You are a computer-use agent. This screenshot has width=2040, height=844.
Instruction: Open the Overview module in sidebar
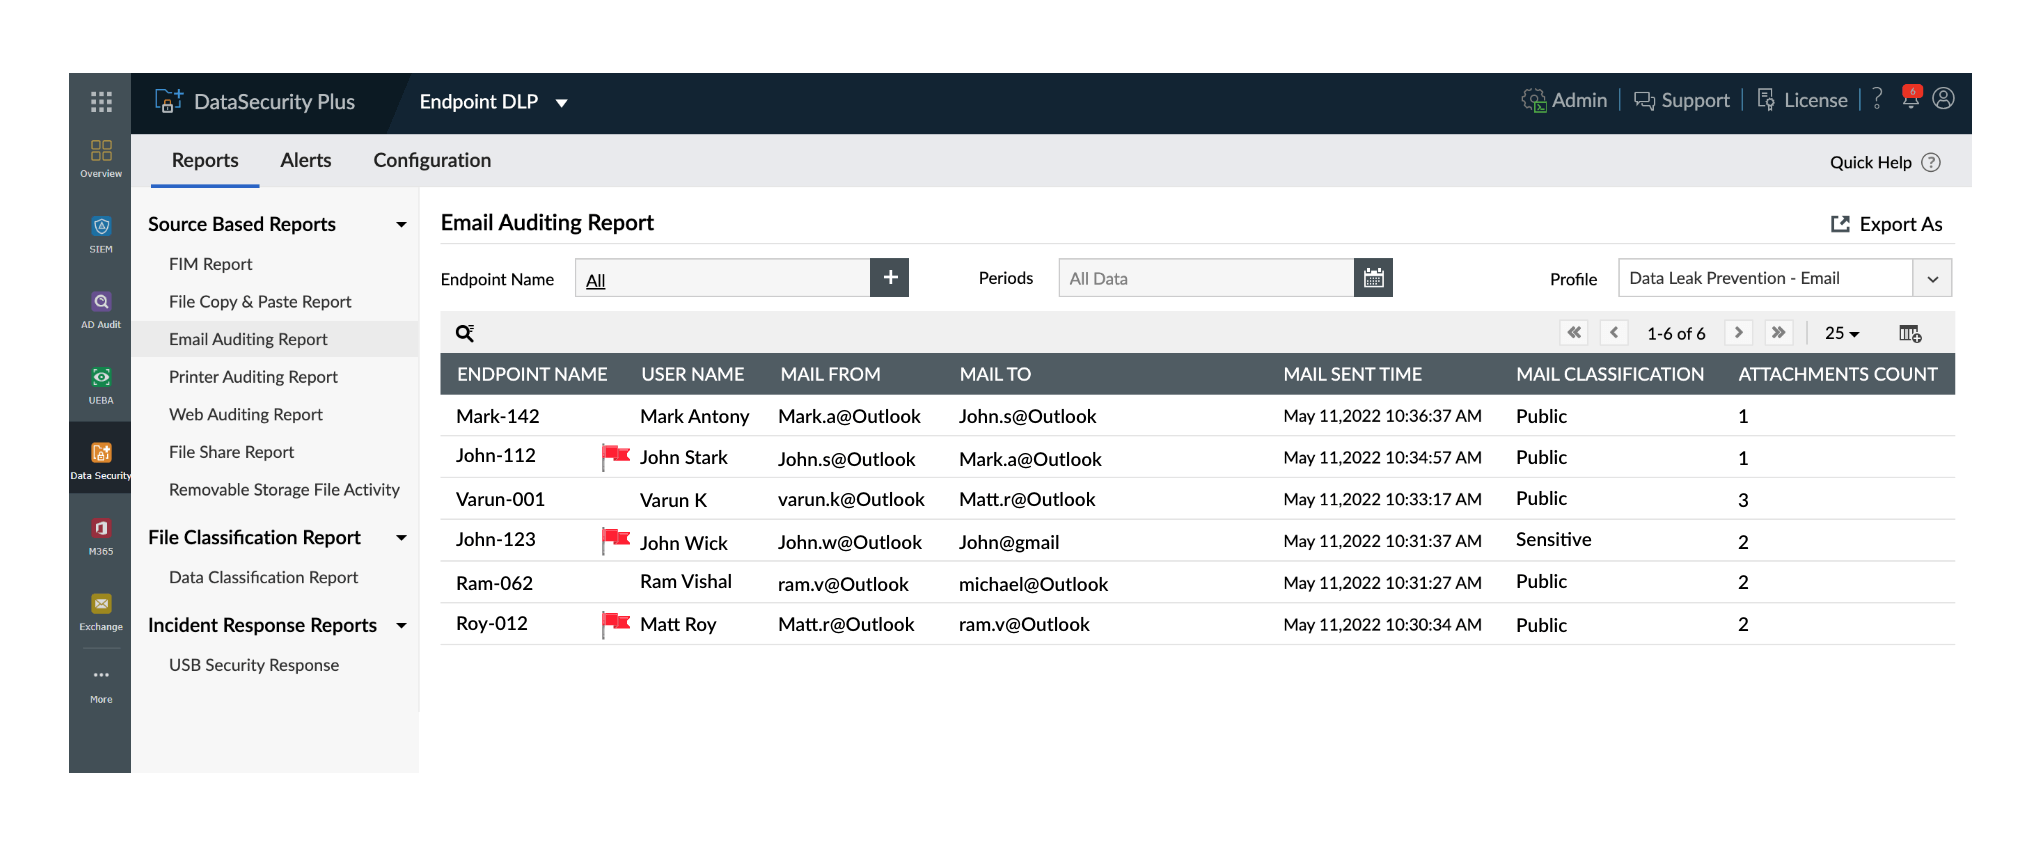pyautogui.click(x=101, y=159)
